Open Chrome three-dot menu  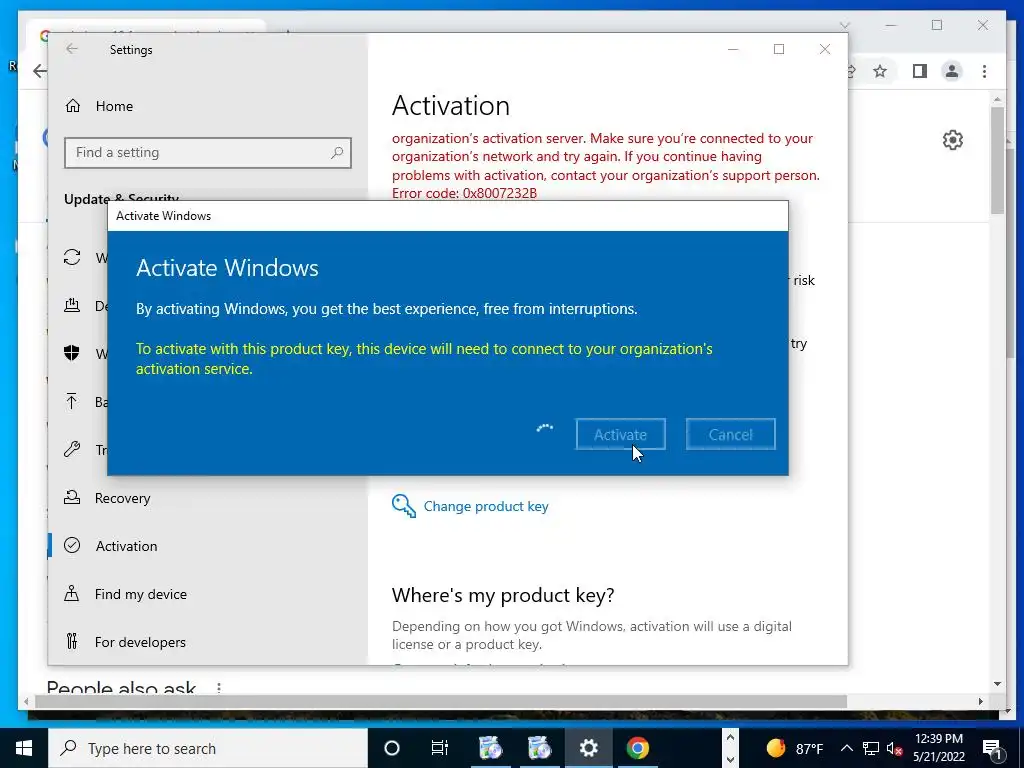pos(984,71)
